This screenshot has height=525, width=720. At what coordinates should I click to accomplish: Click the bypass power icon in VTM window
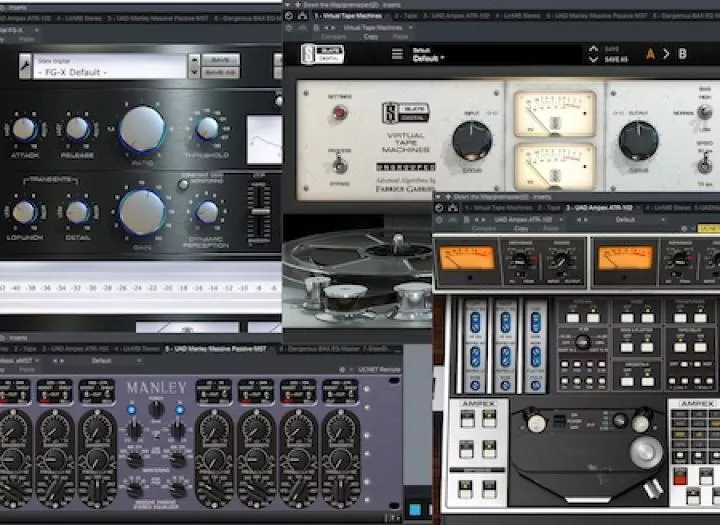pyautogui.click(x=289, y=16)
